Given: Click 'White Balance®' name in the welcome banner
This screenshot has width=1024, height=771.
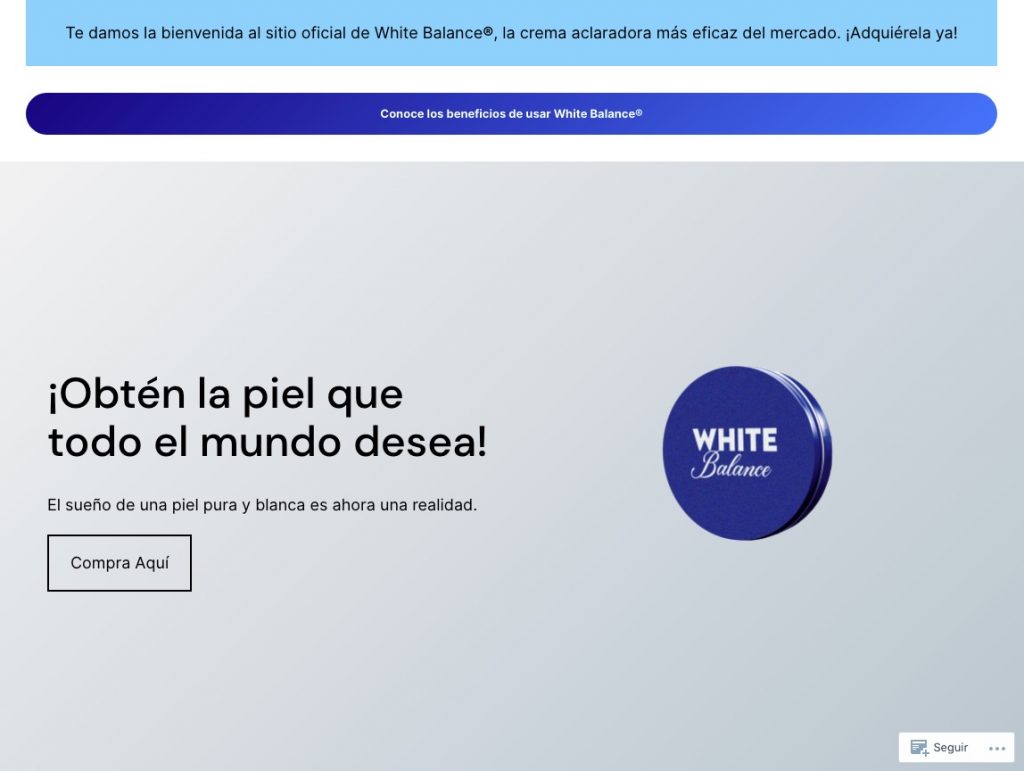Looking at the screenshot, I should point(434,33).
